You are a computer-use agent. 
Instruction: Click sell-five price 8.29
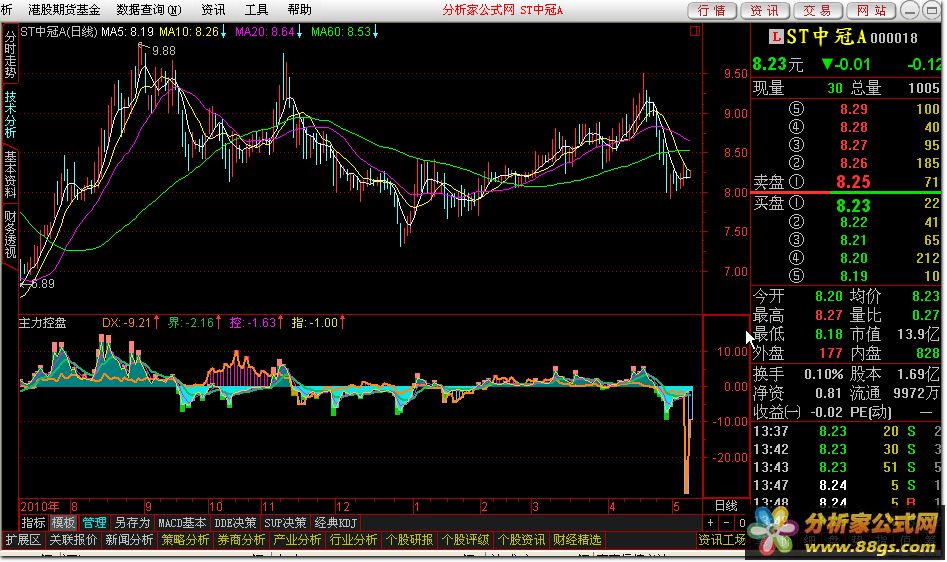pos(853,109)
